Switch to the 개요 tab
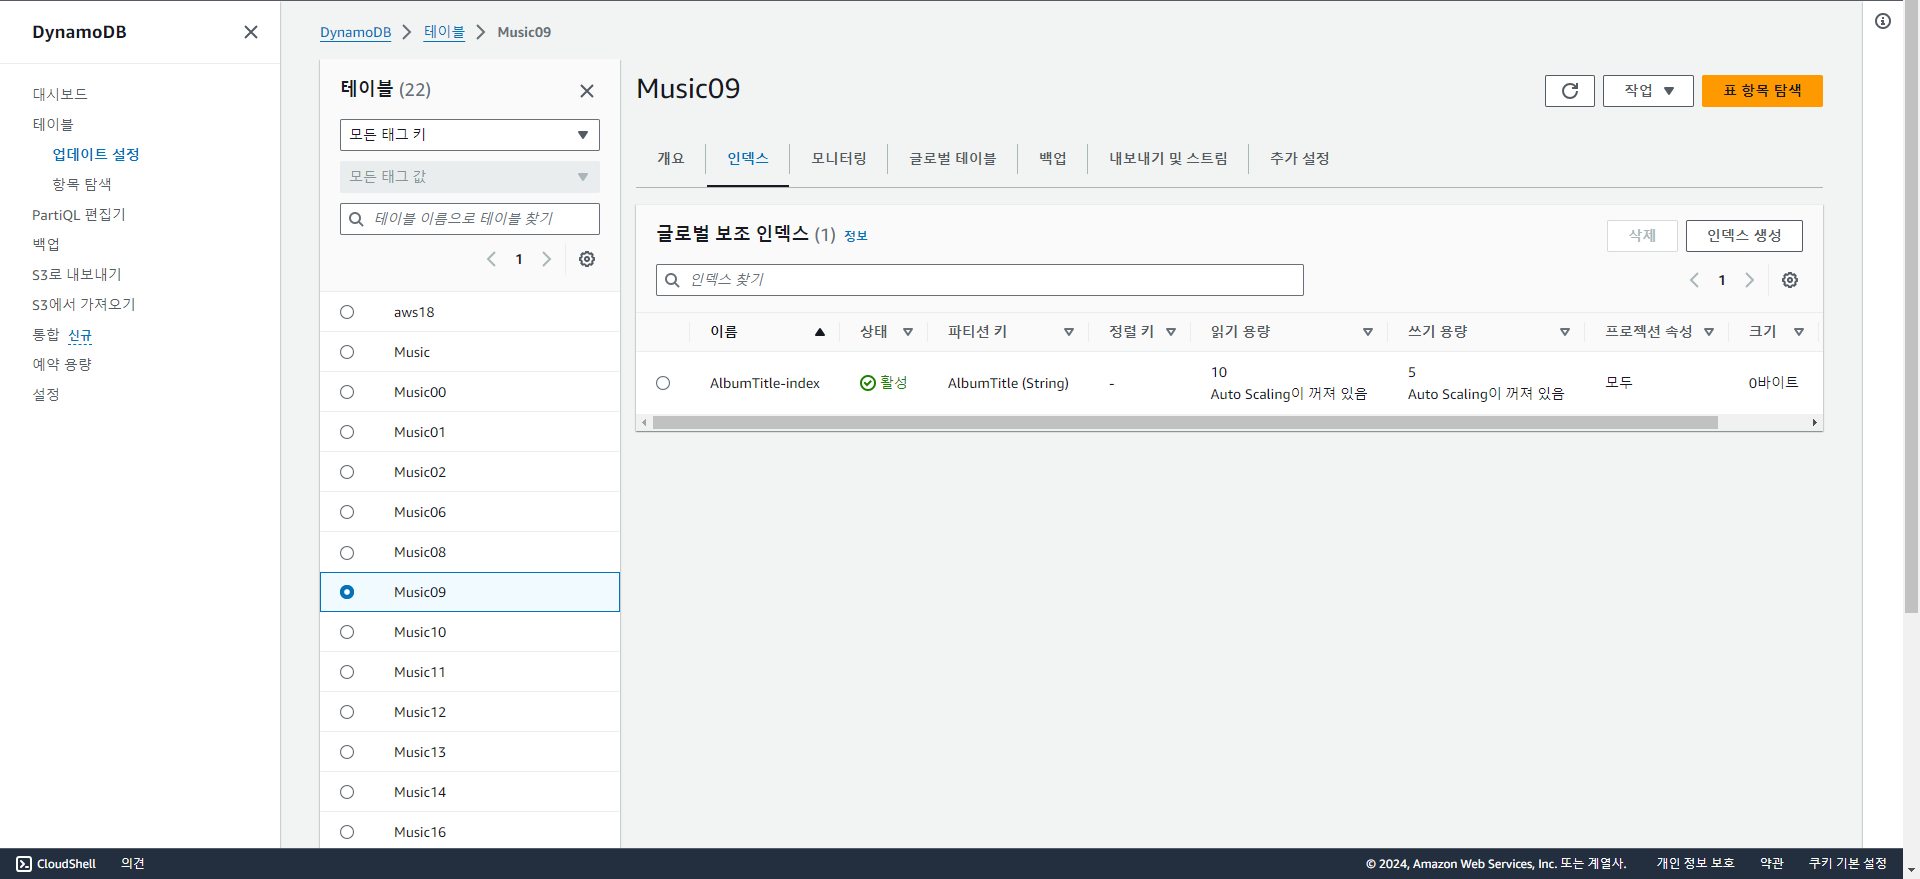 click(671, 159)
